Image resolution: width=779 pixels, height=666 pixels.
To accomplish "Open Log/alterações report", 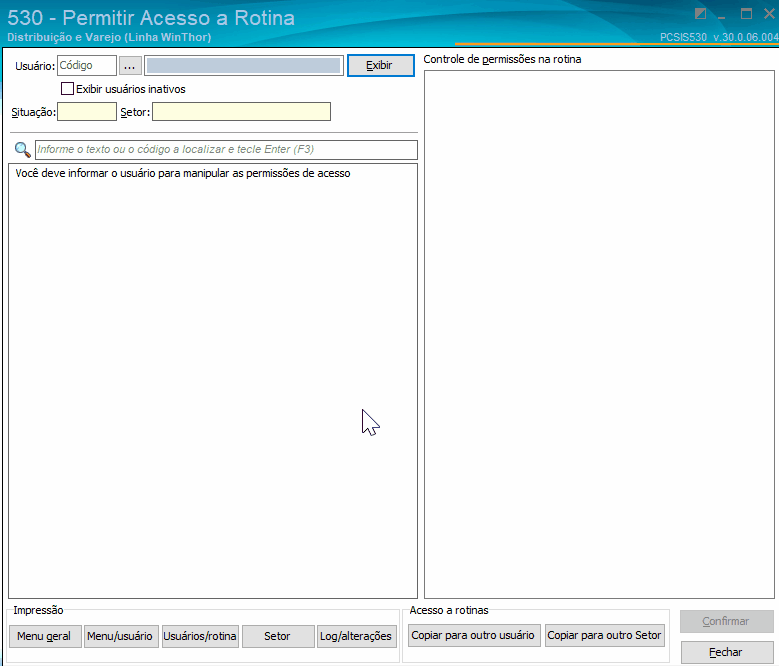I will point(357,636).
